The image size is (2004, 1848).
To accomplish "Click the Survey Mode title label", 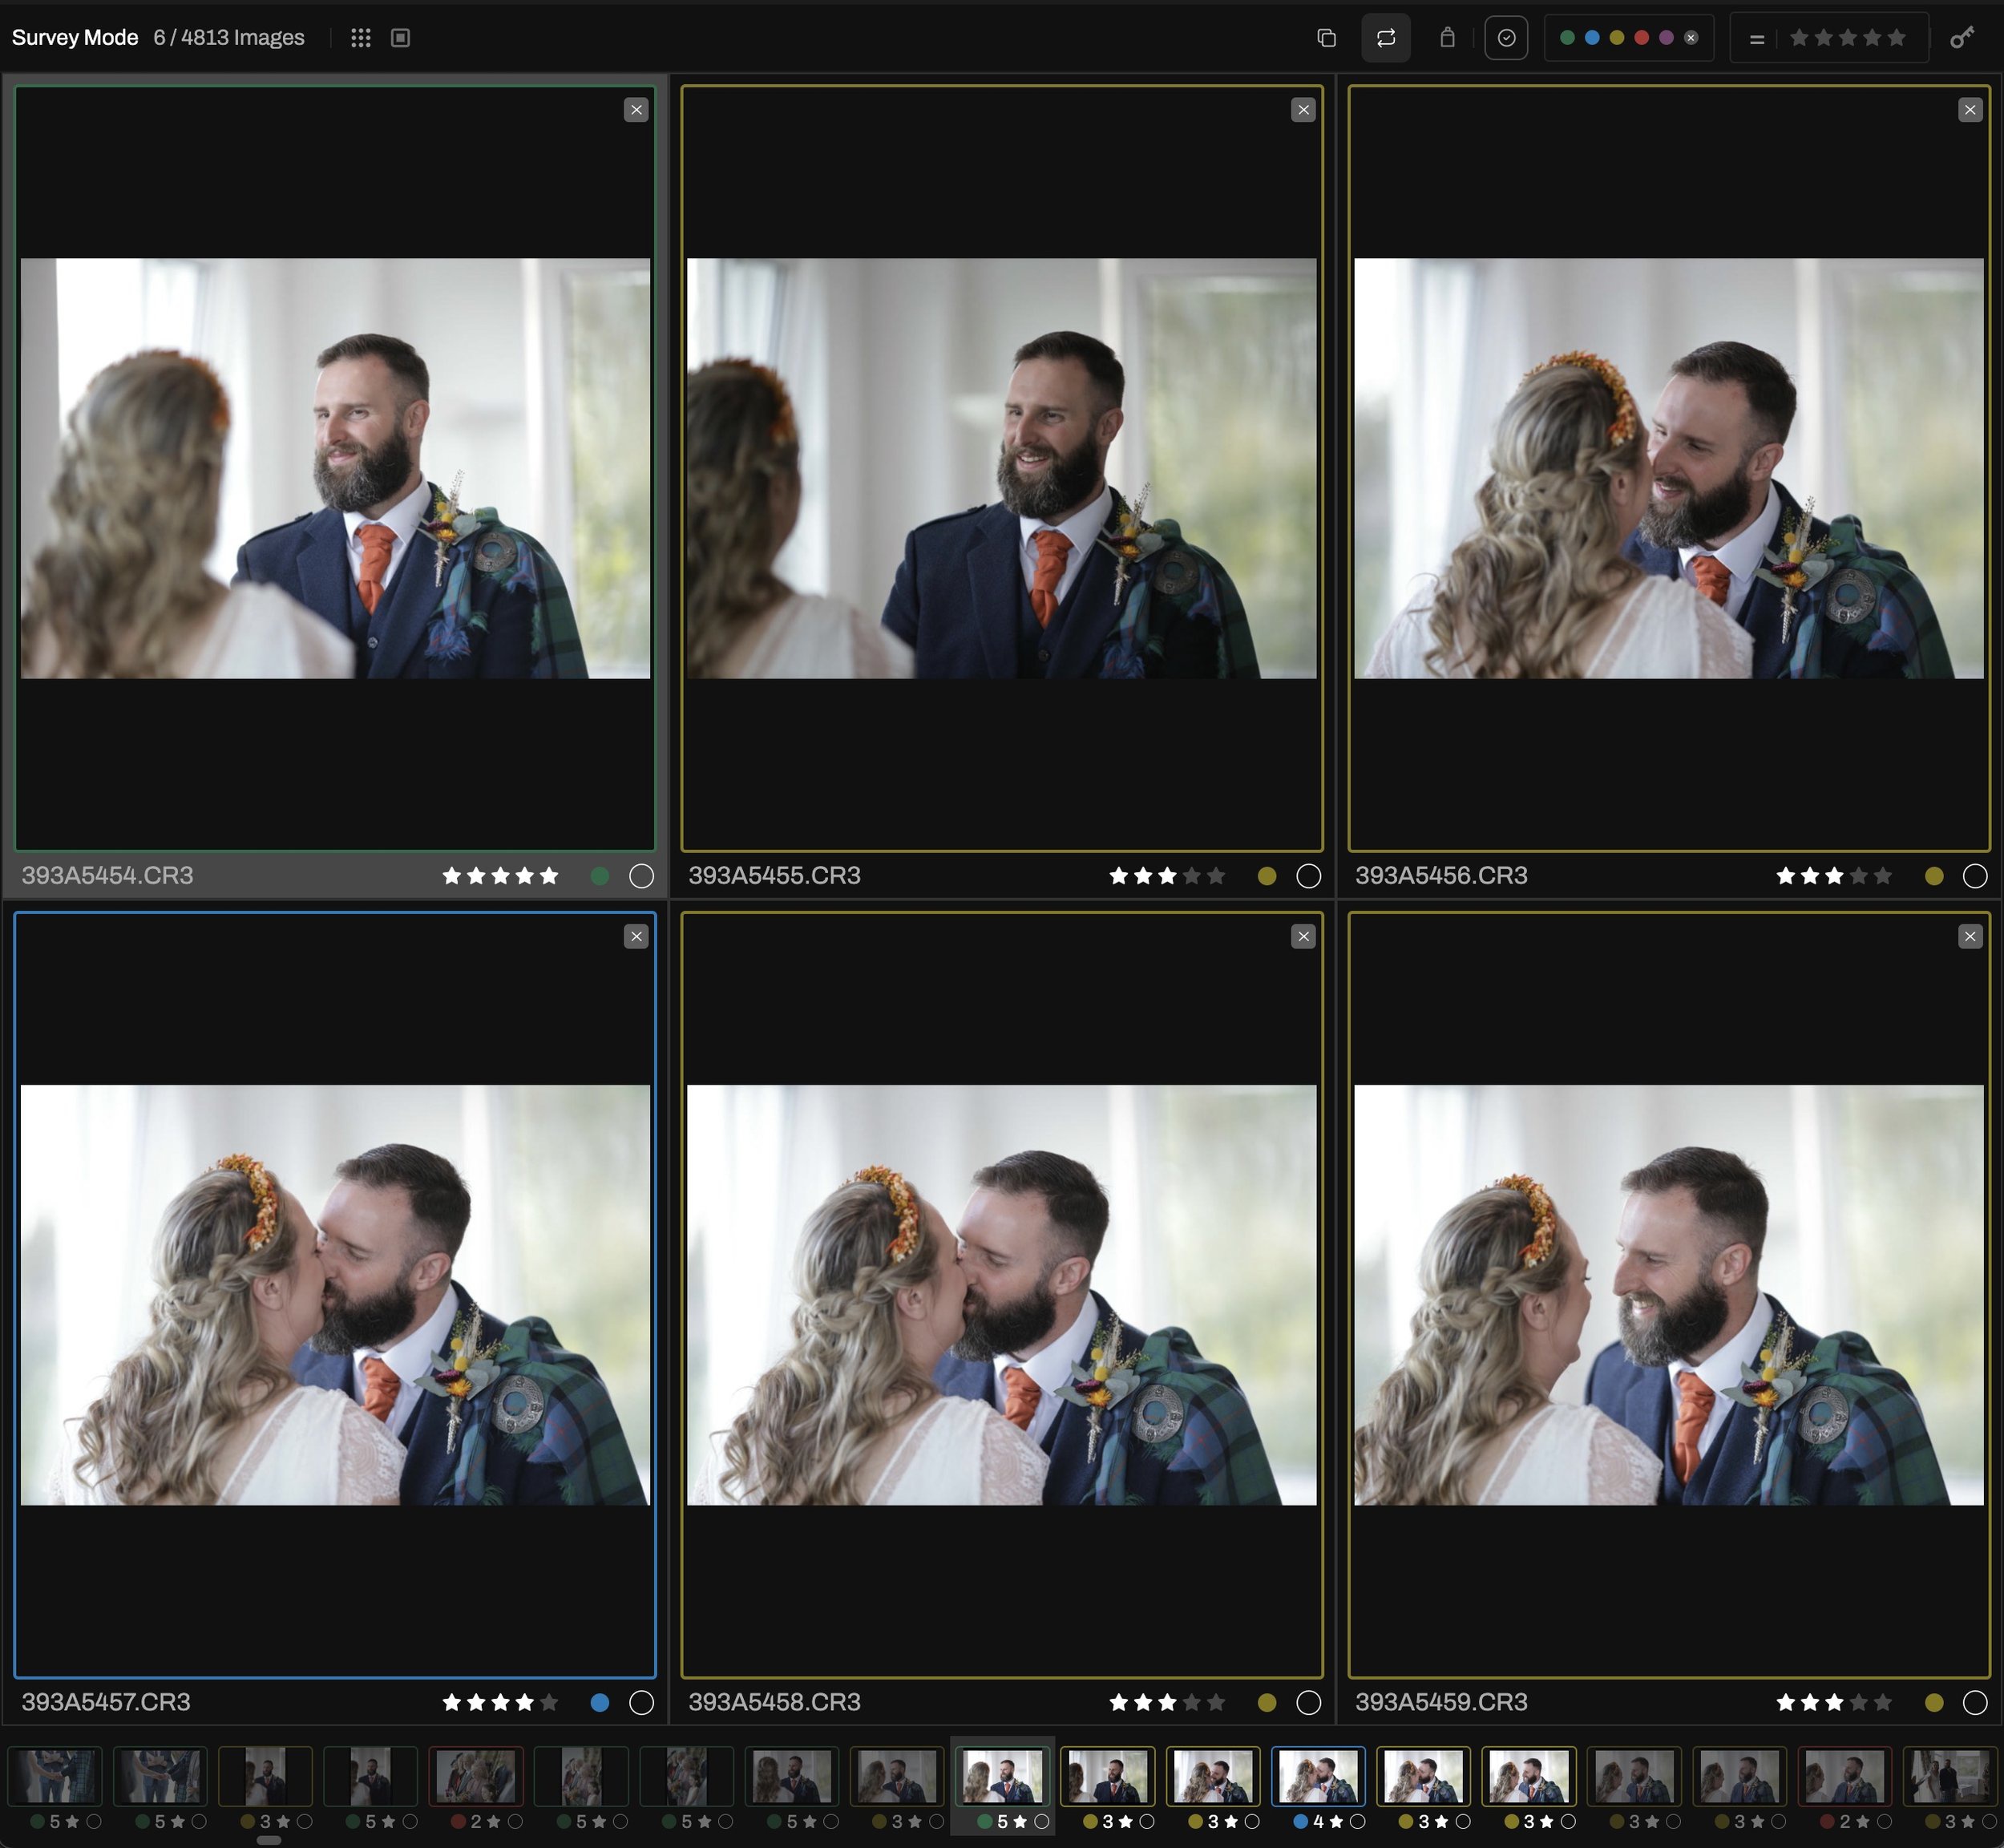I will pos(75,38).
